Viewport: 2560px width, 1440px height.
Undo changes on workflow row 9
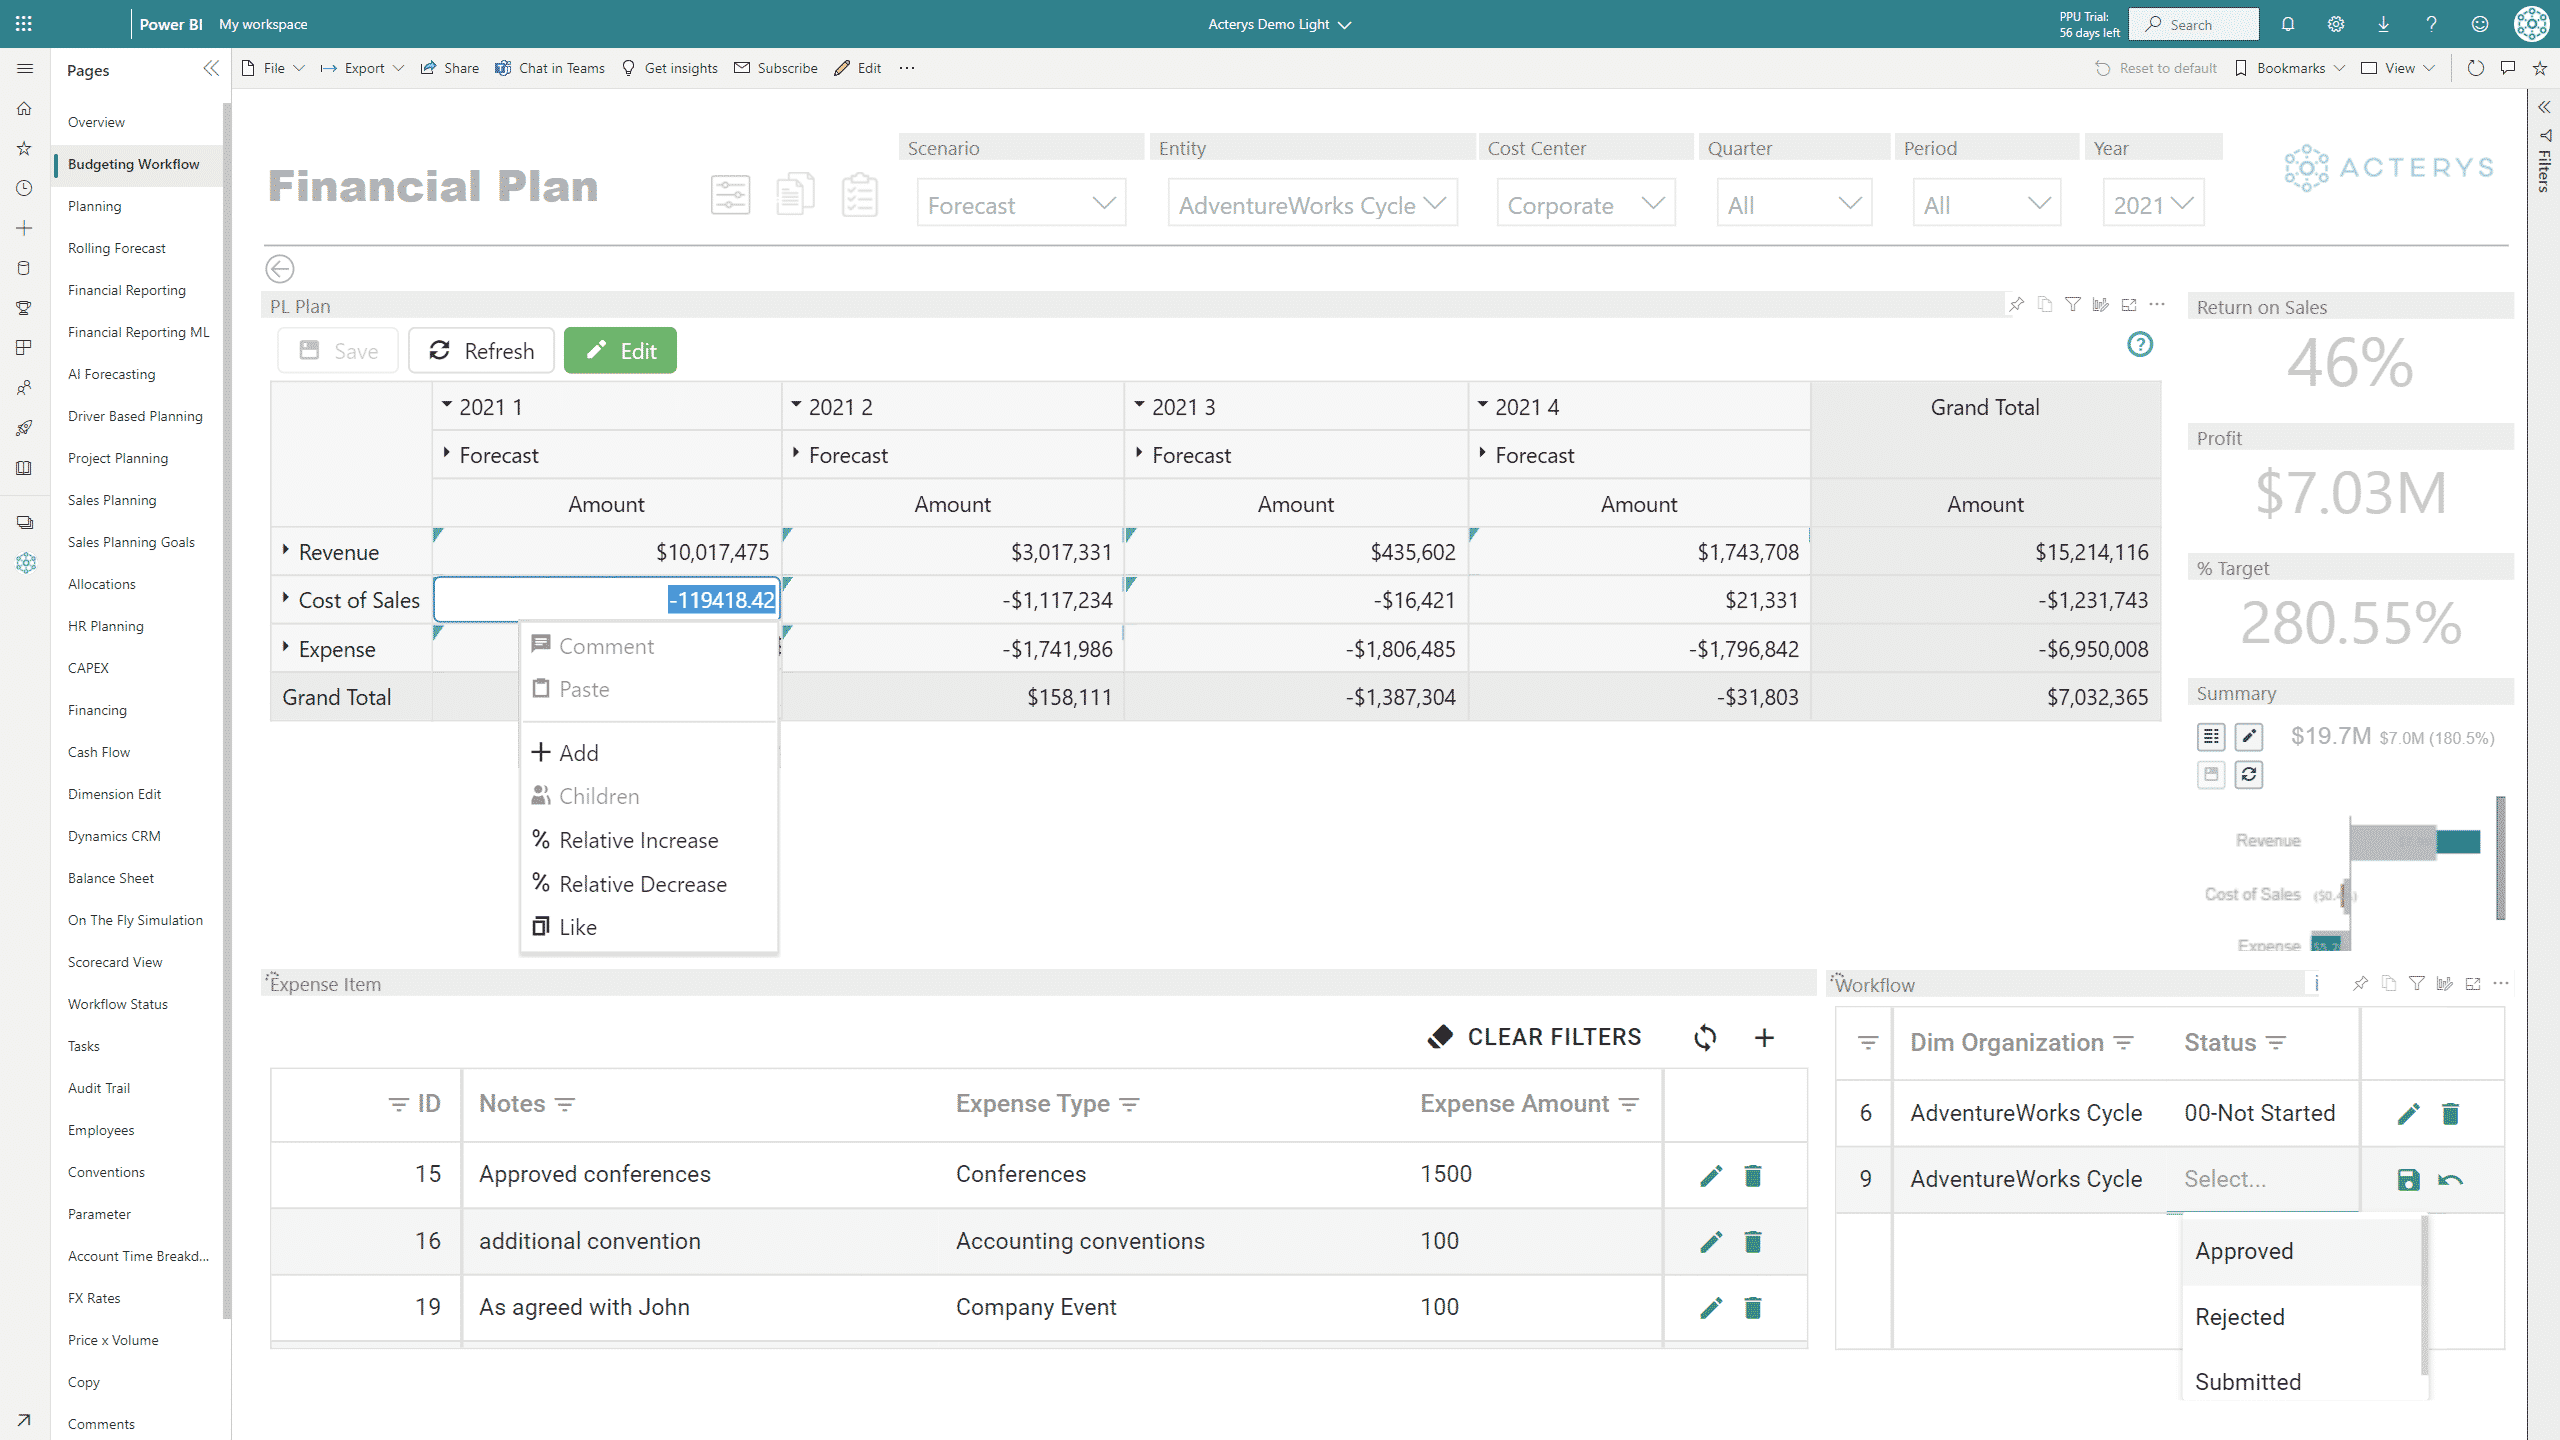(2450, 1180)
